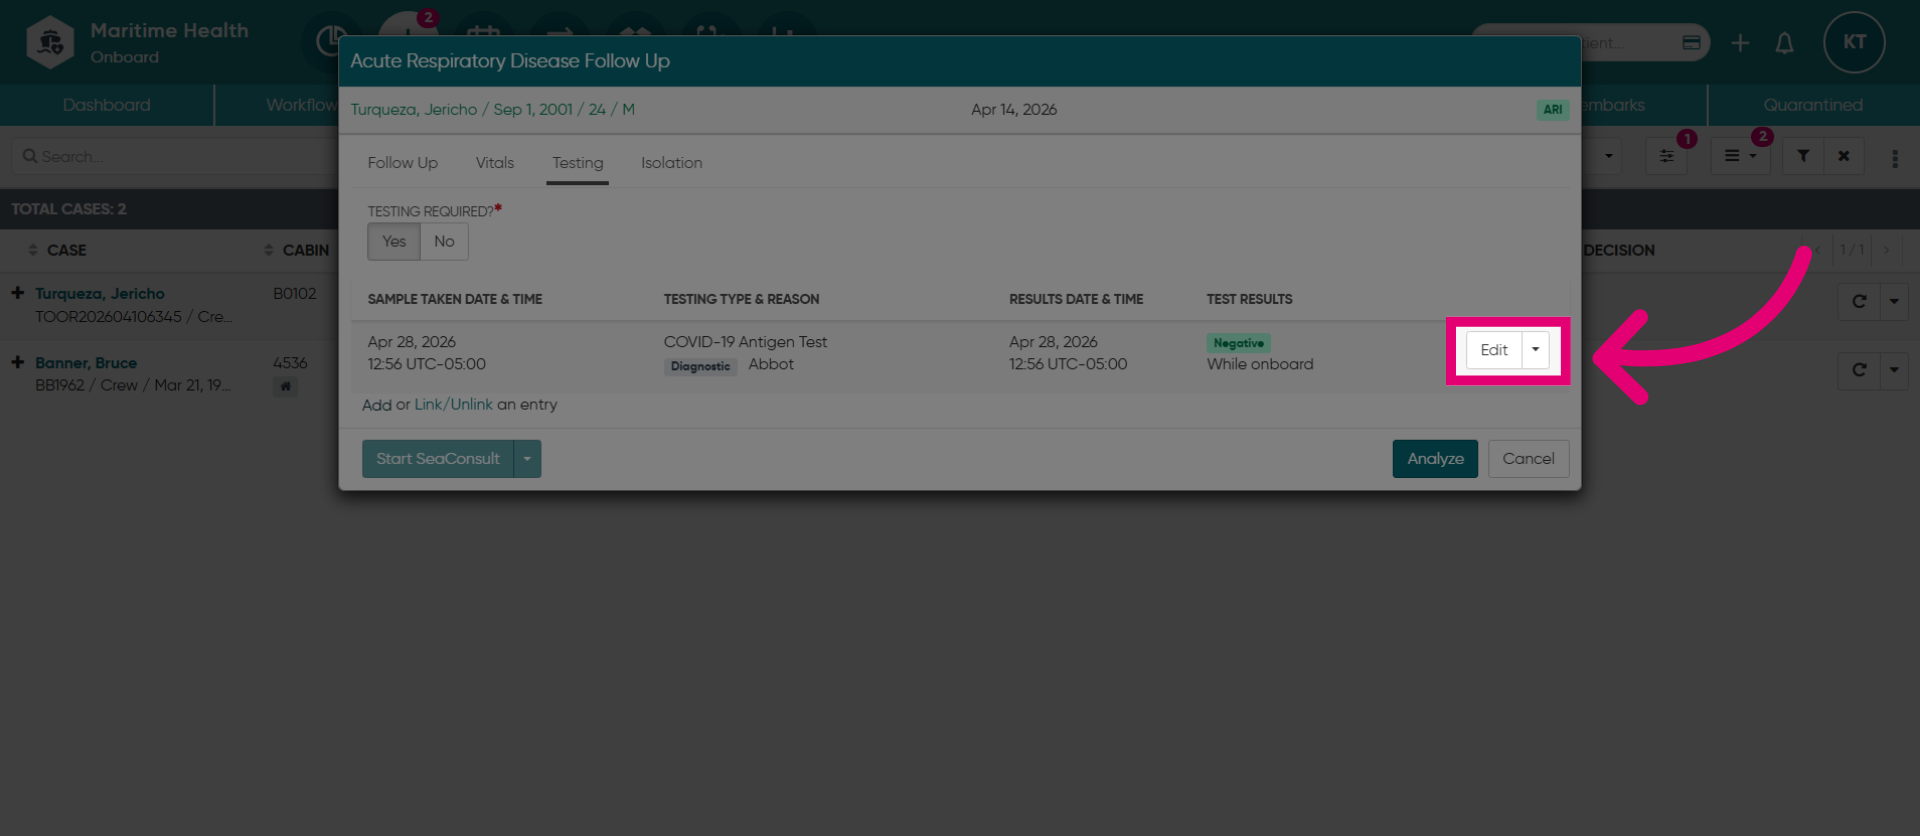Click Start SeaConsult button

tap(438, 459)
